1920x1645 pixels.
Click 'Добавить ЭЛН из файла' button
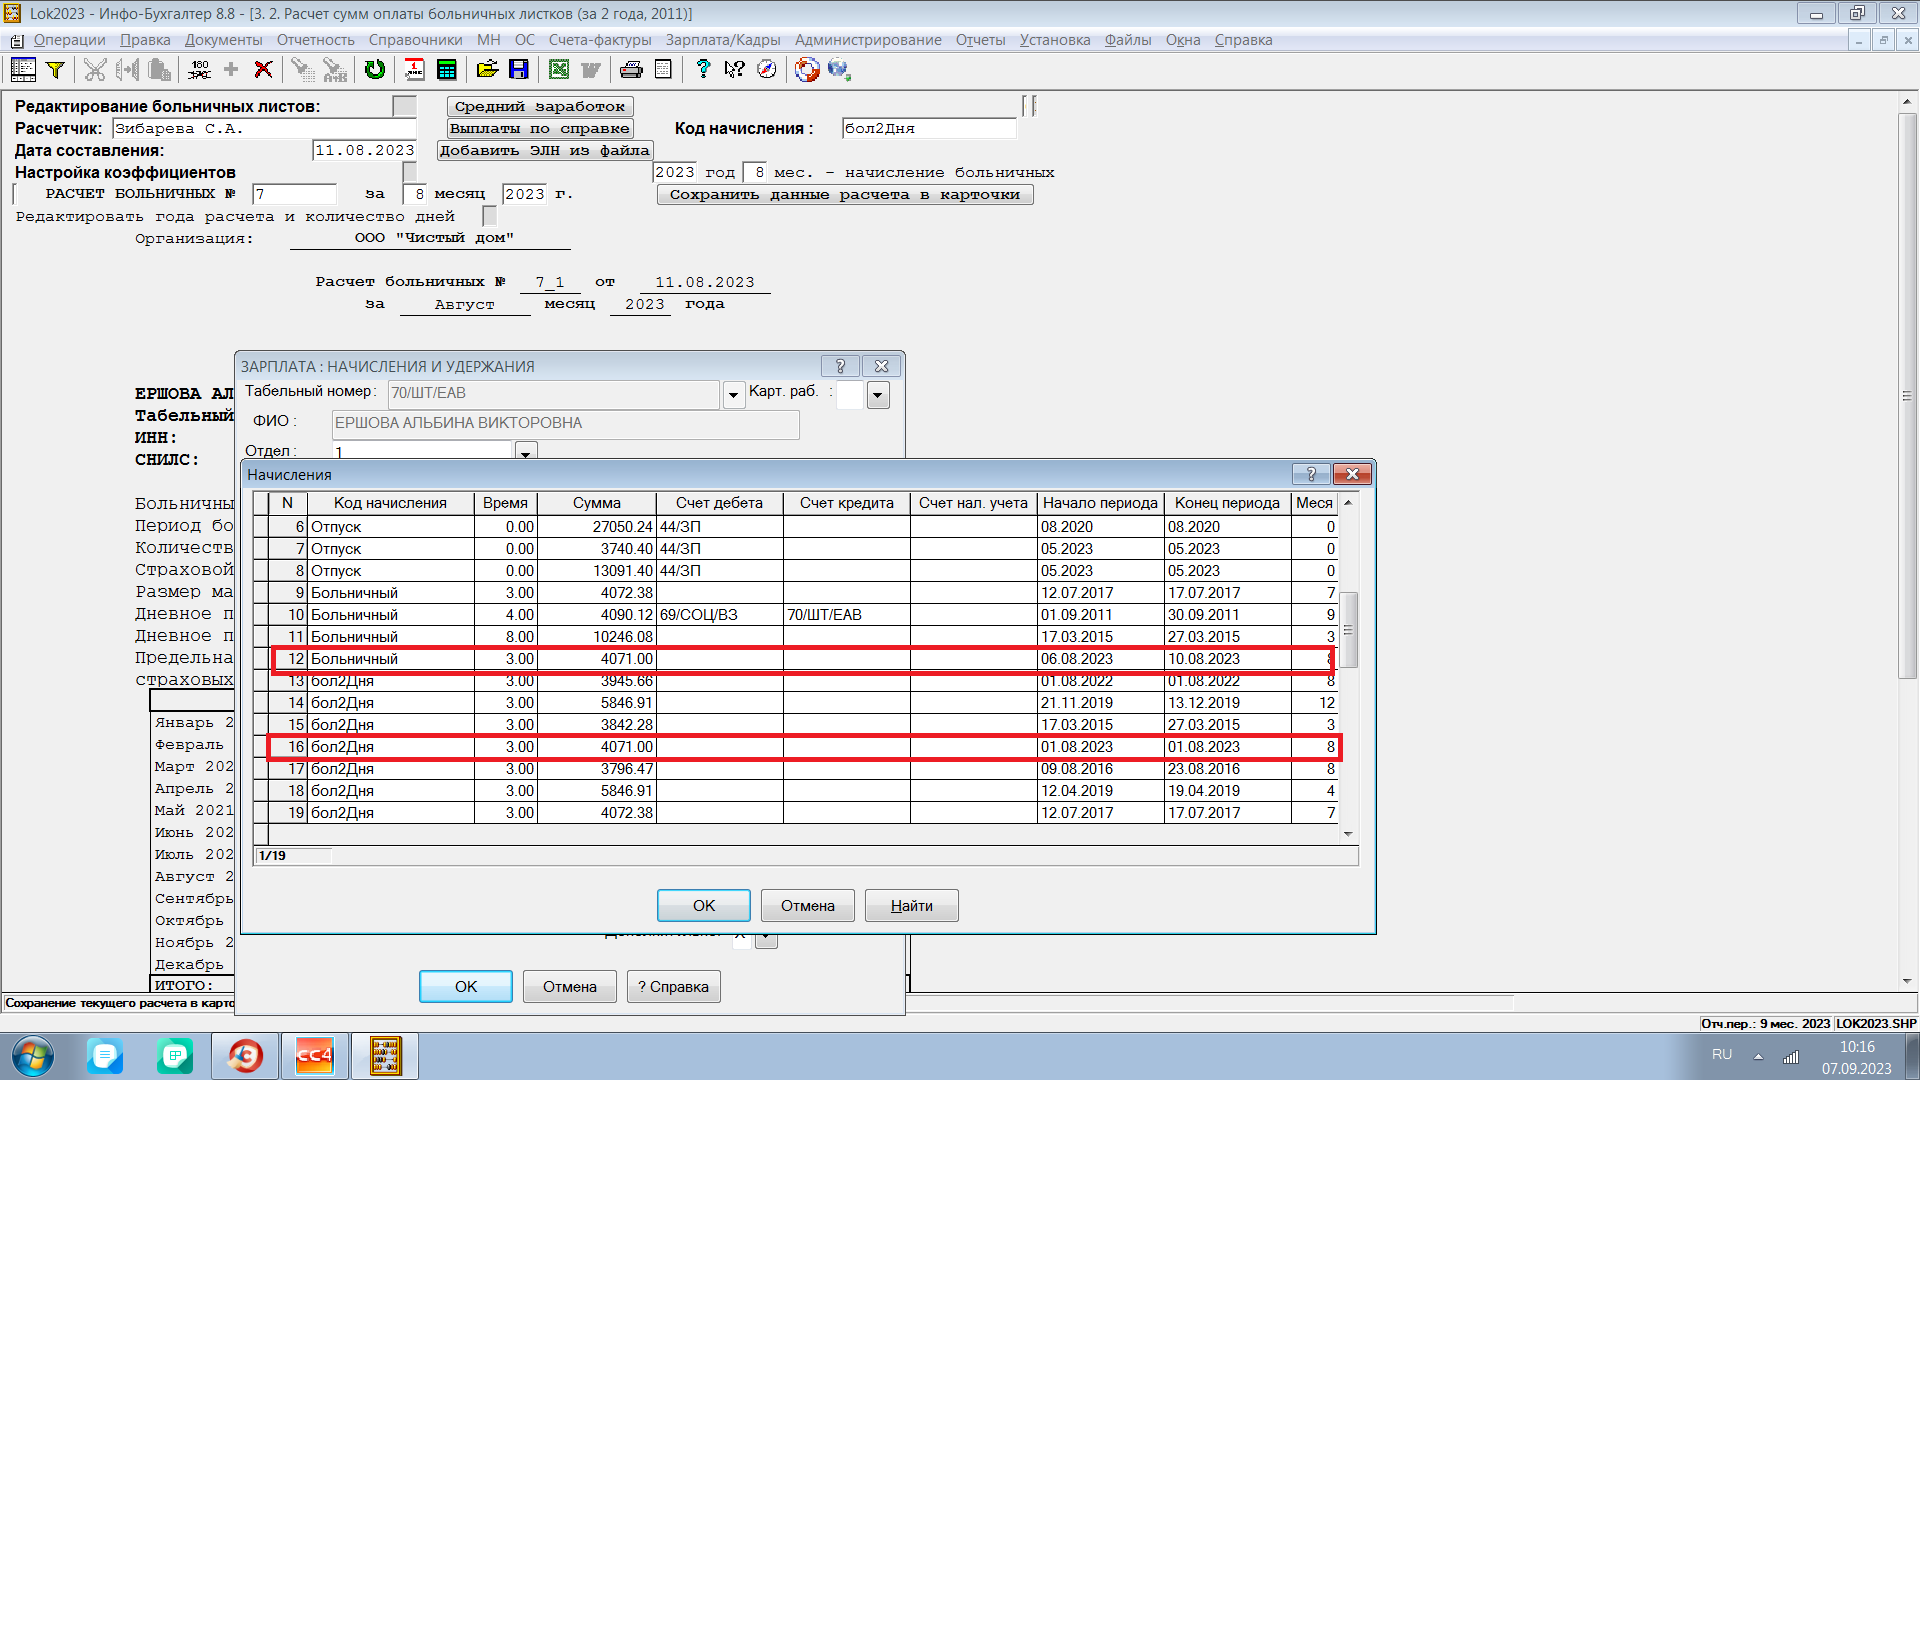point(545,150)
